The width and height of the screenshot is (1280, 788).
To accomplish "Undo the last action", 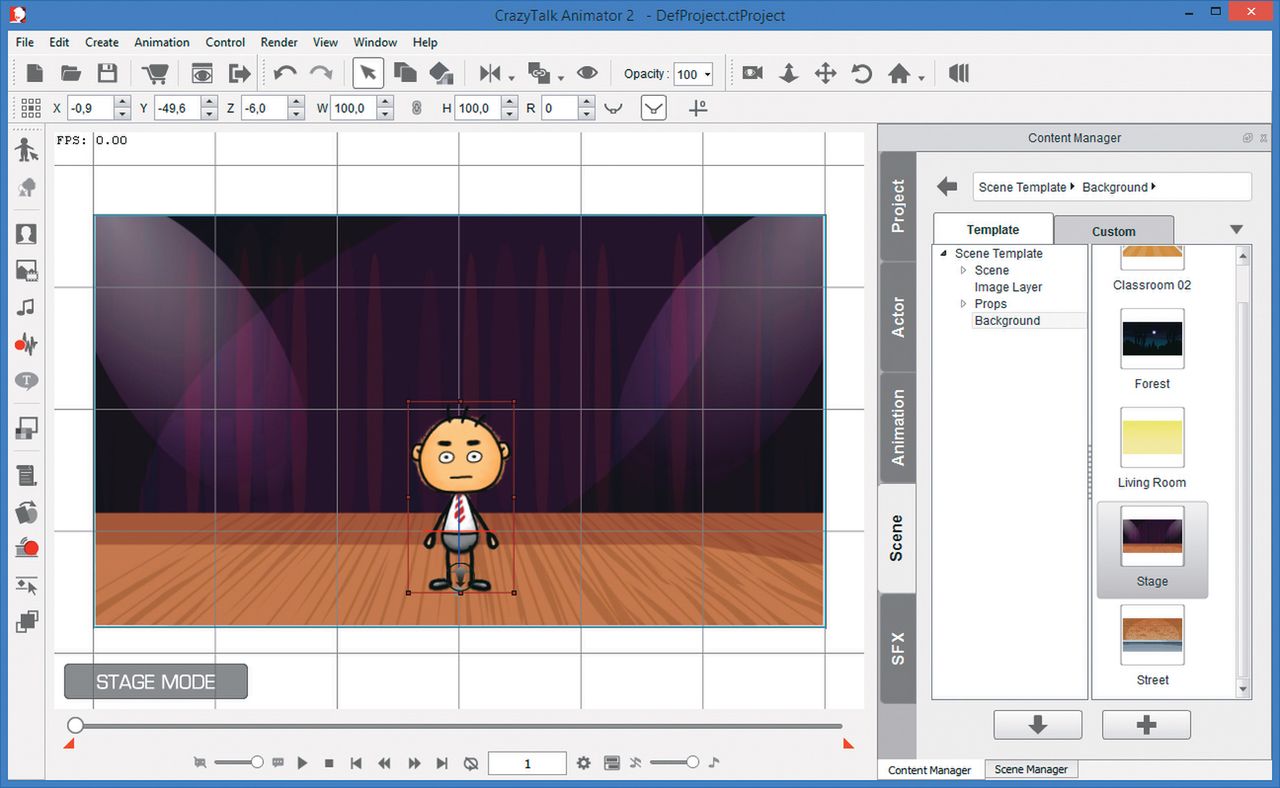I will click(x=285, y=73).
